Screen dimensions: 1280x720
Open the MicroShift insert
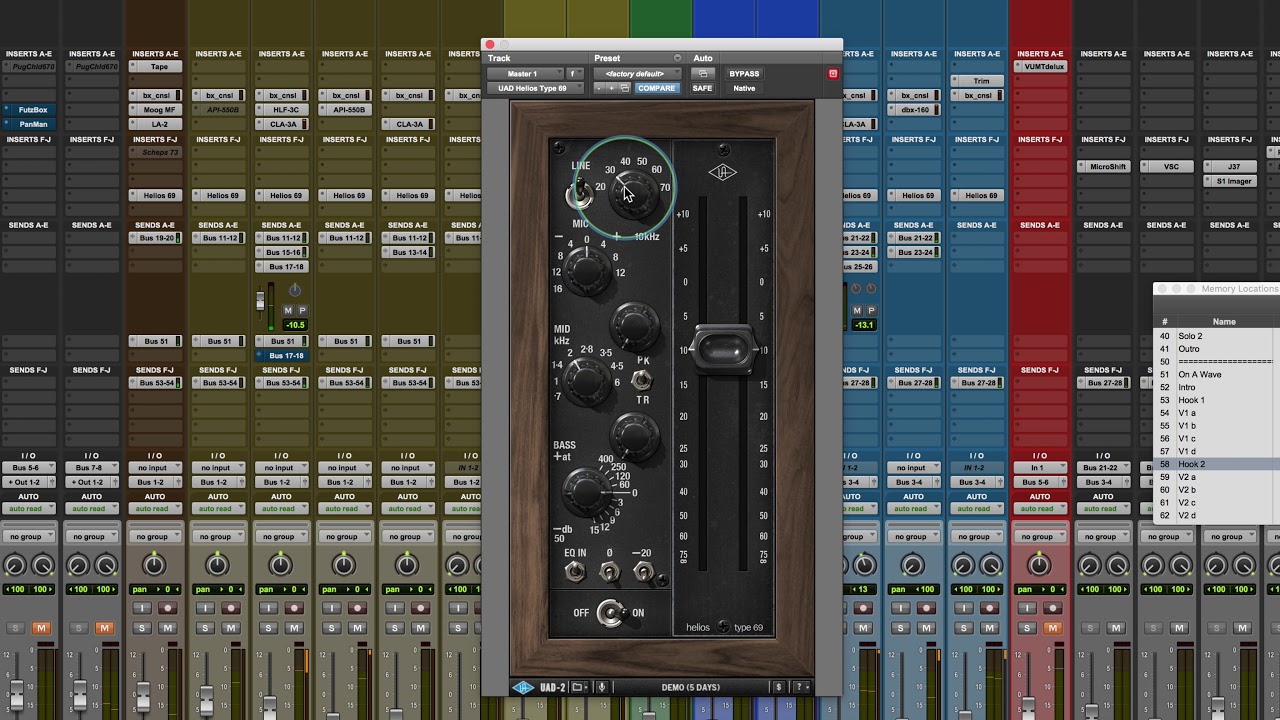coord(1104,167)
